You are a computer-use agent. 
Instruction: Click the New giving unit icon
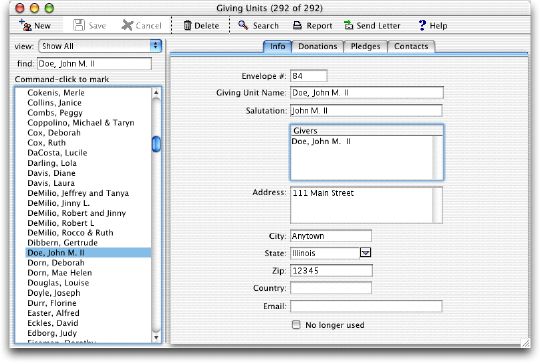[x=25, y=25]
